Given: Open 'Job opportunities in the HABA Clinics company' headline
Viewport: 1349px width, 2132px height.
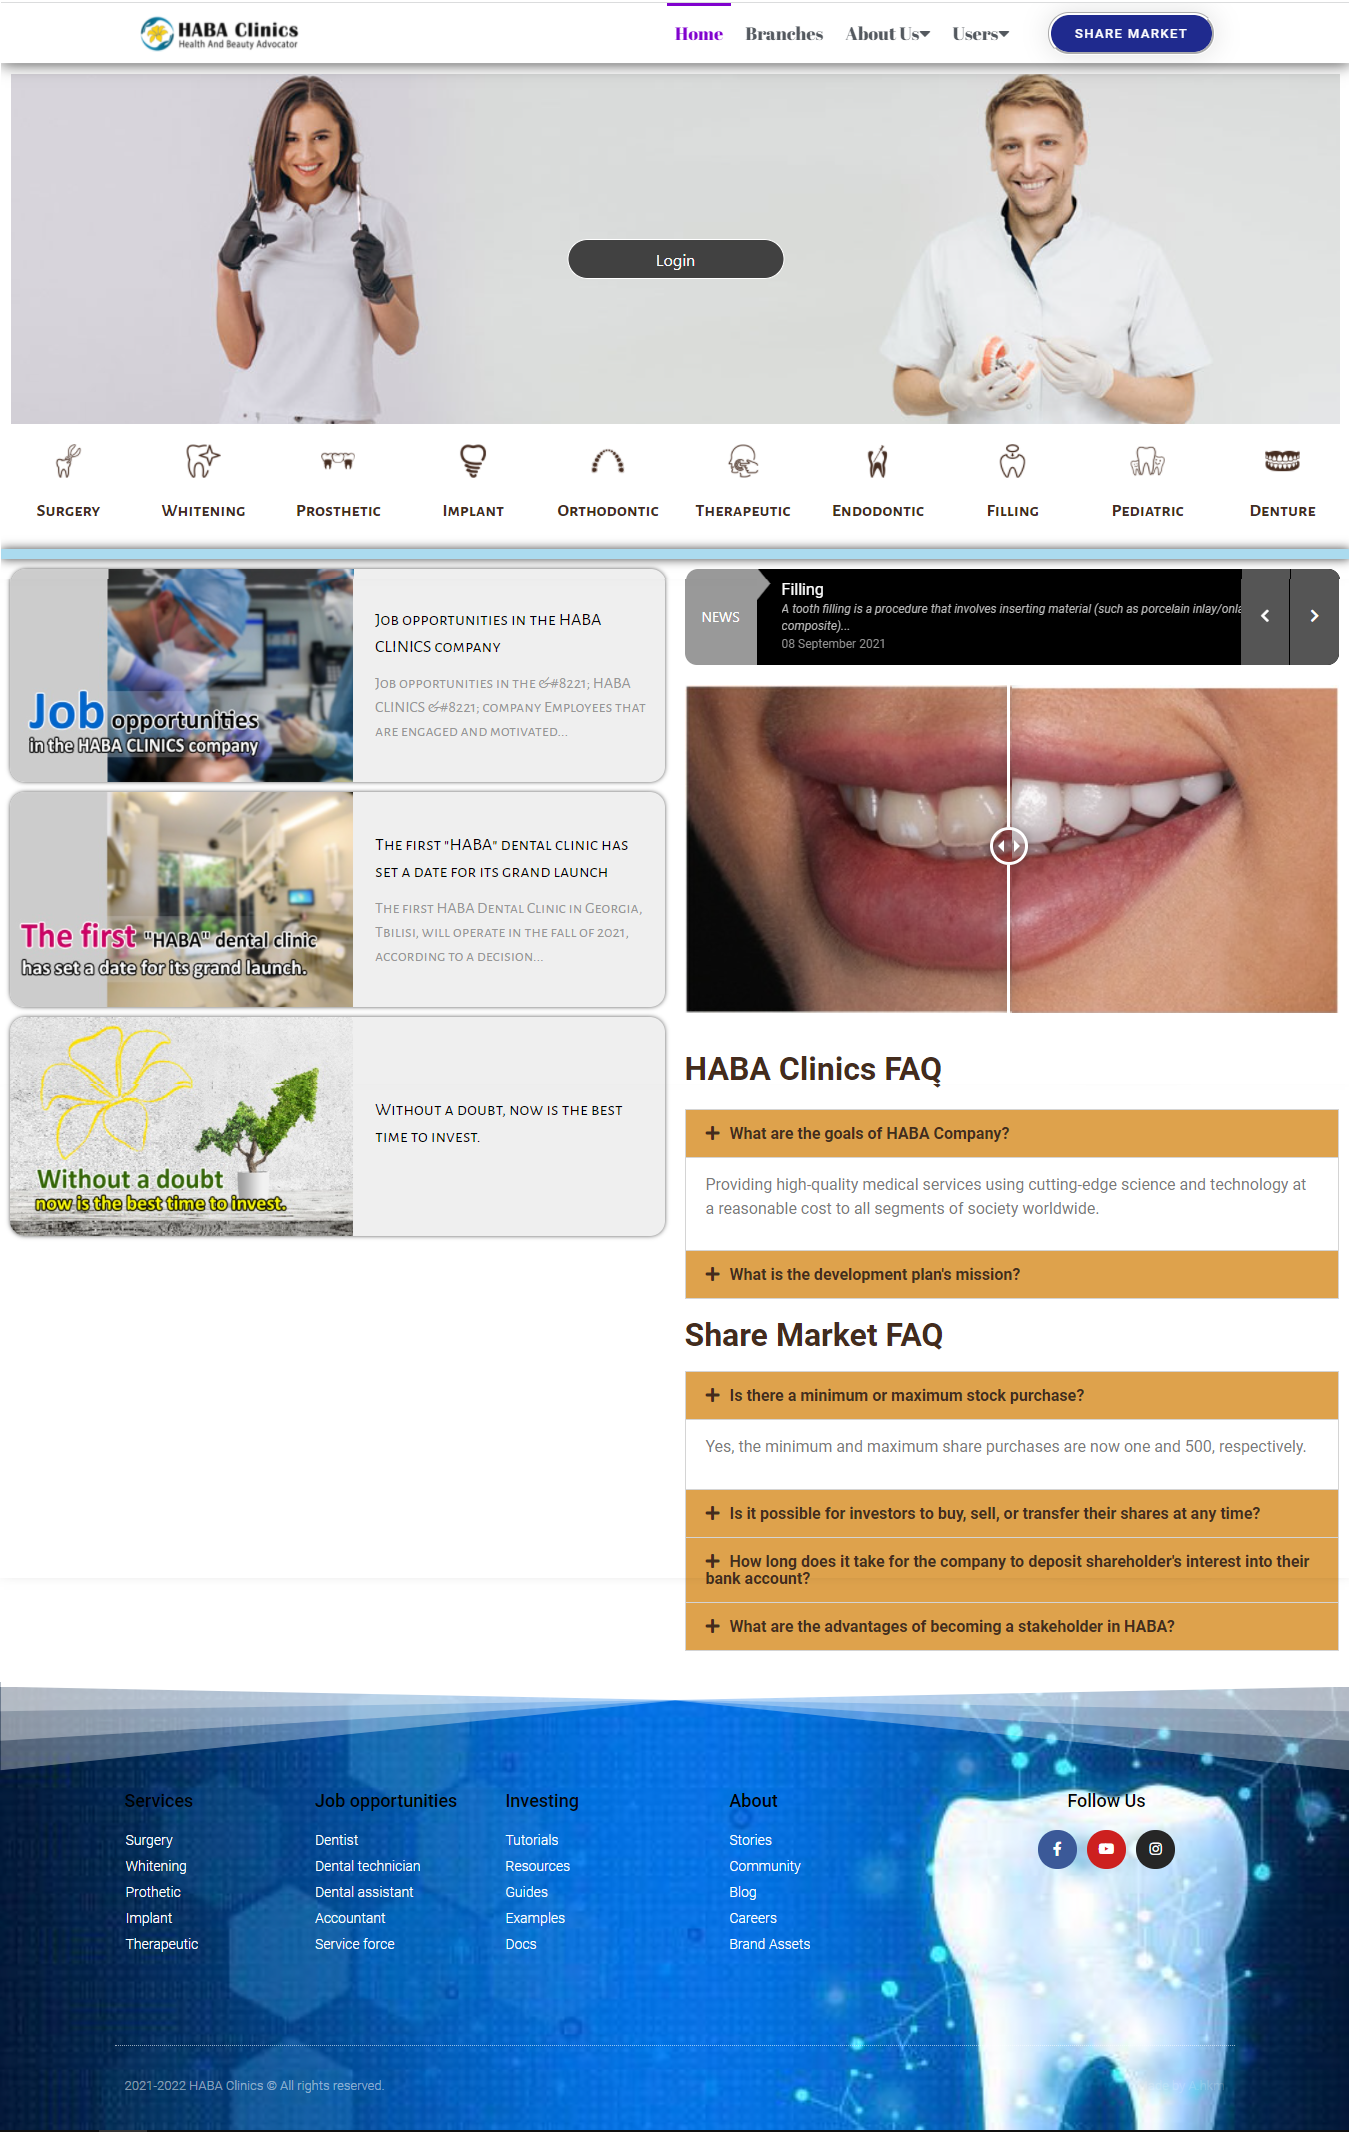Looking at the screenshot, I should (x=488, y=633).
